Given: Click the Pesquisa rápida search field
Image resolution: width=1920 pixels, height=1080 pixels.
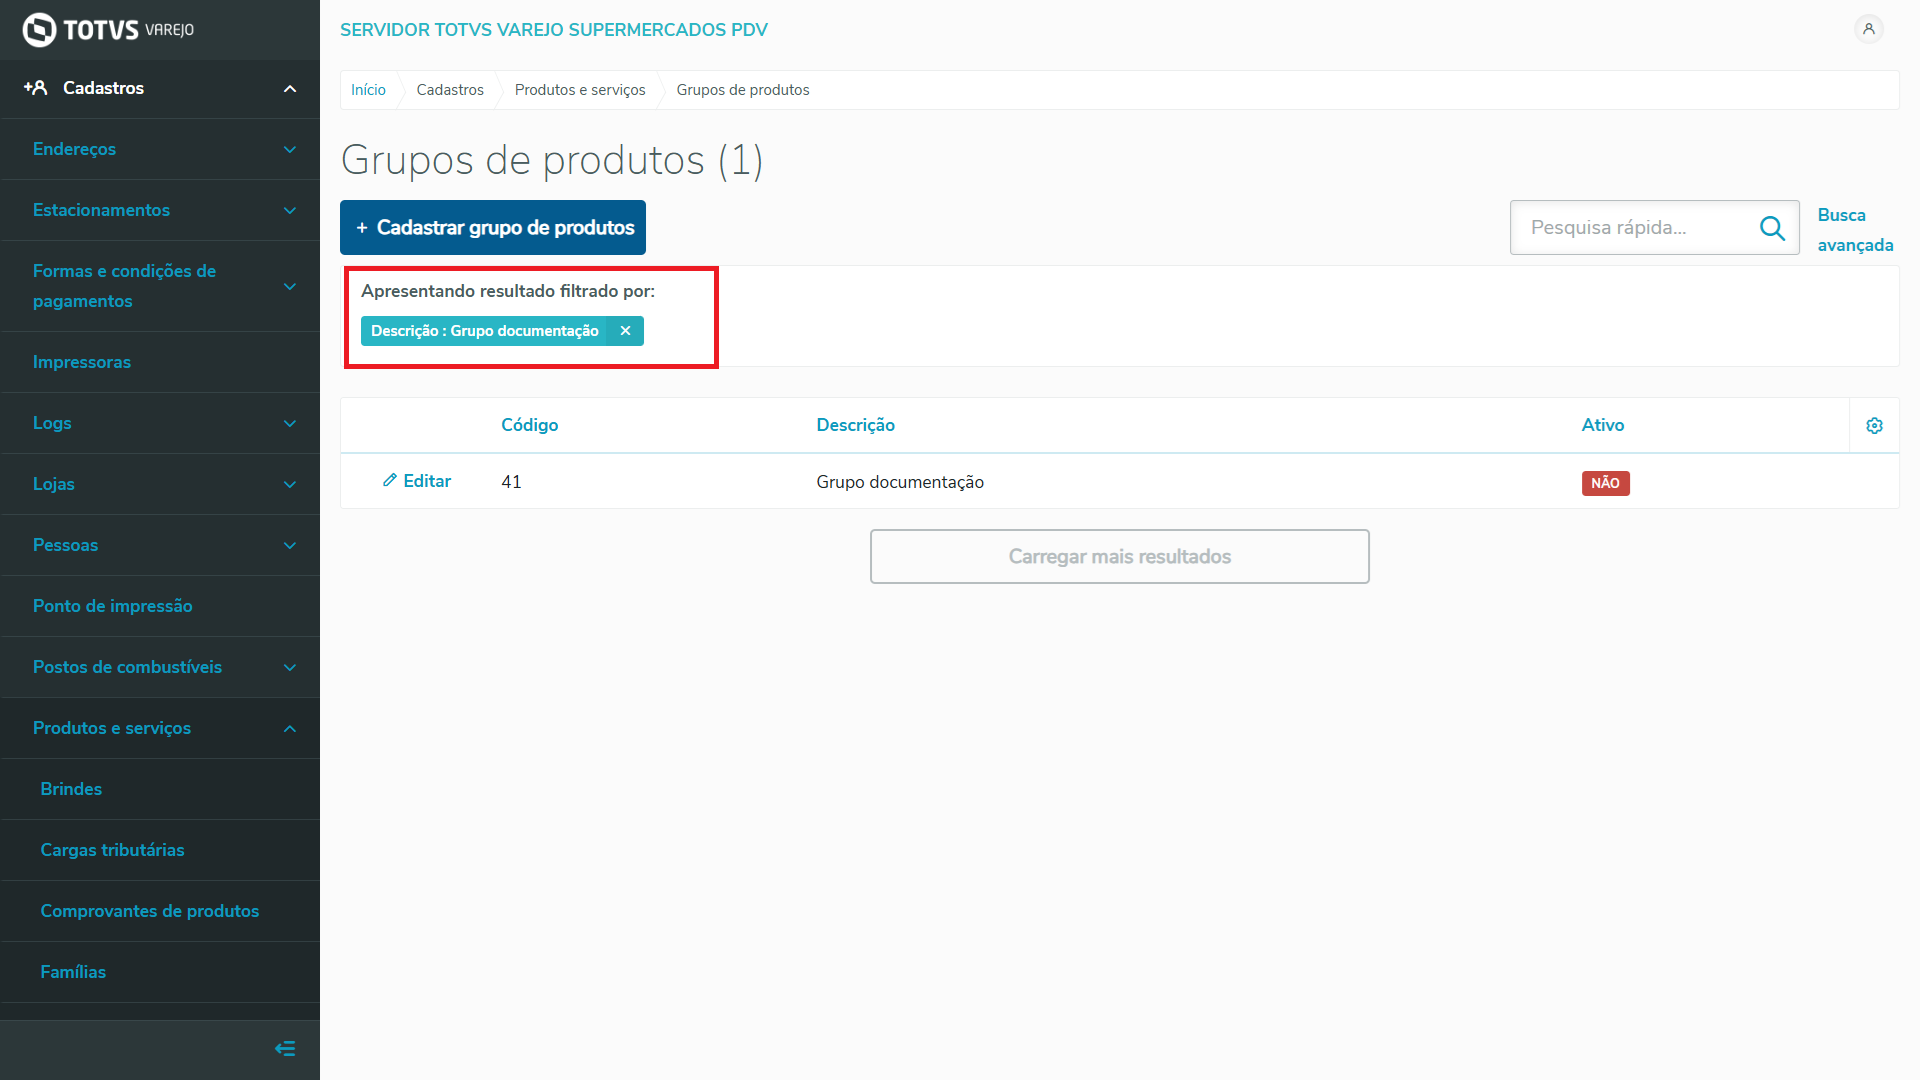Looking at the screenshot, I should tap(1635, 228).
